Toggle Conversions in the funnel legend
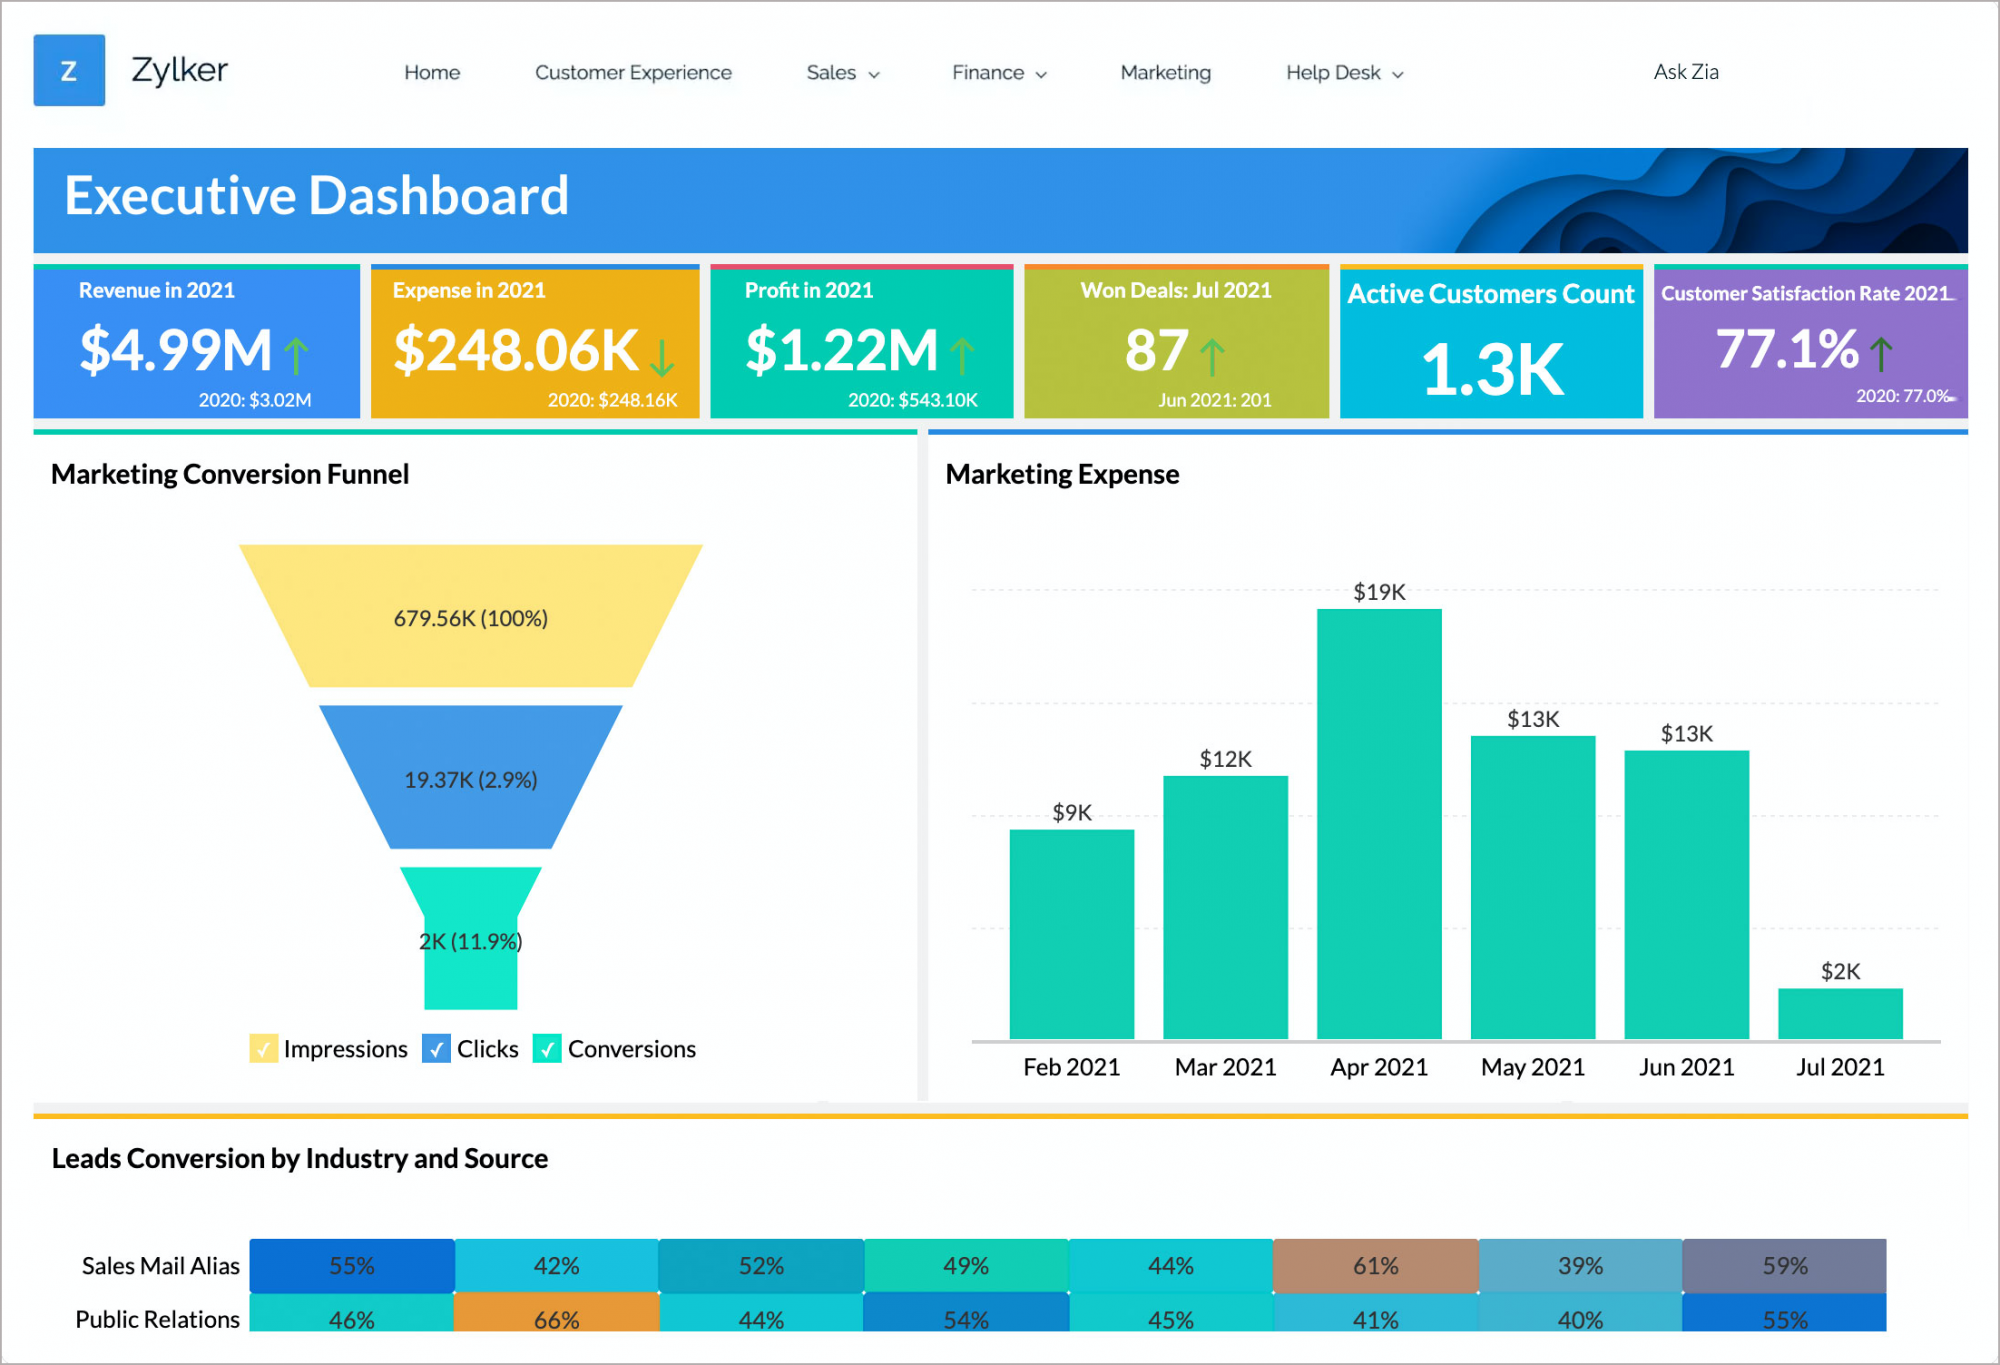Viewport: 2000px width, 1365px height. coord(631,1049)
